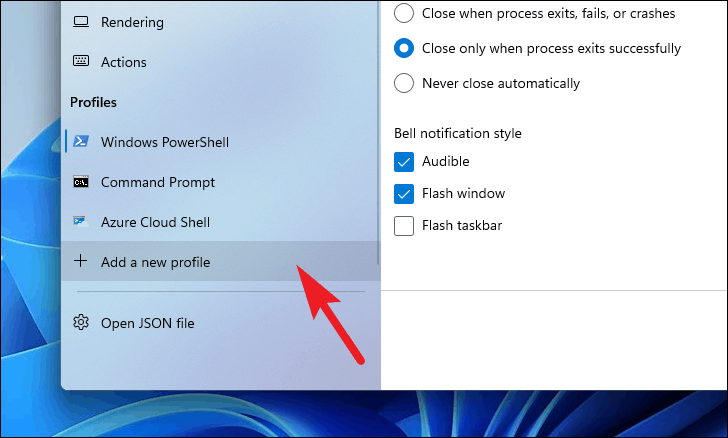Open the Azure Cloud Shell profile label
The image size is (728, 438).
(156, 222)
